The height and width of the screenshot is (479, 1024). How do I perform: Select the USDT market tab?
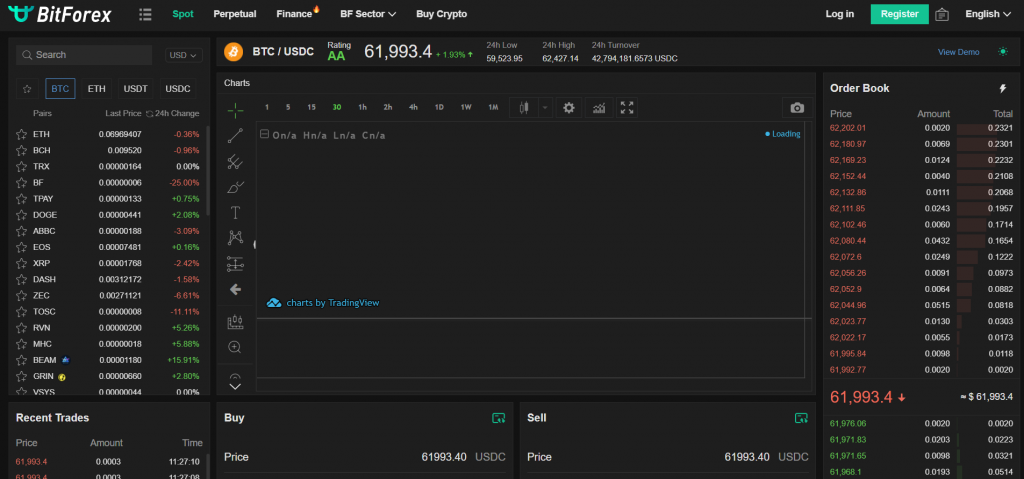[x=136, y=88]
